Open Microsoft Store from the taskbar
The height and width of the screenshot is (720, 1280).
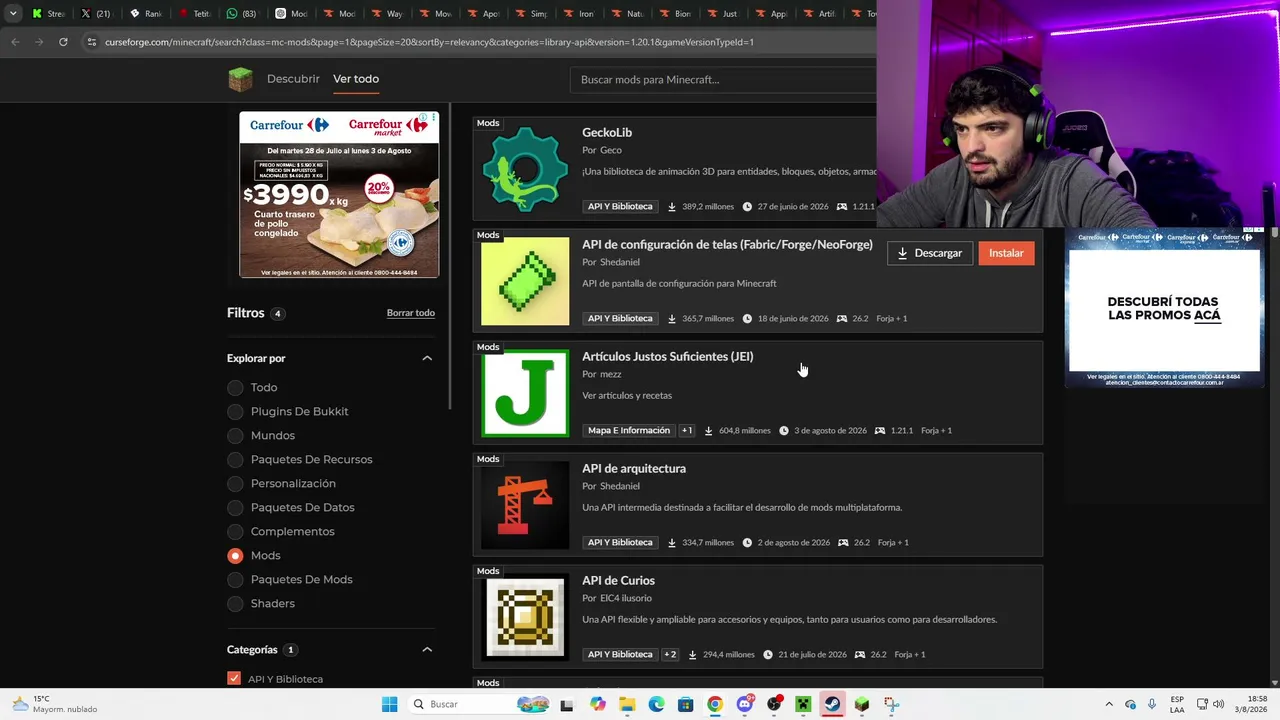[685, 704]
